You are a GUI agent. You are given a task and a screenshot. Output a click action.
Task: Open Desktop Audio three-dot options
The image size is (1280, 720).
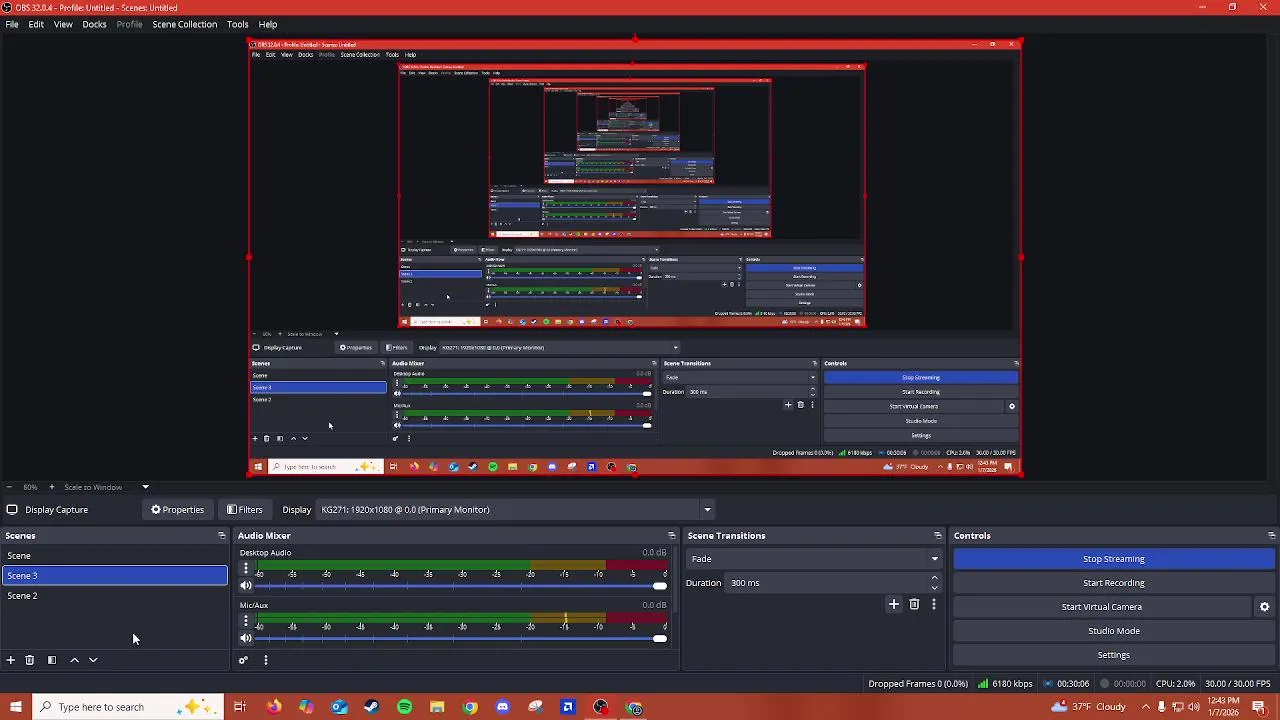[246, 568]
